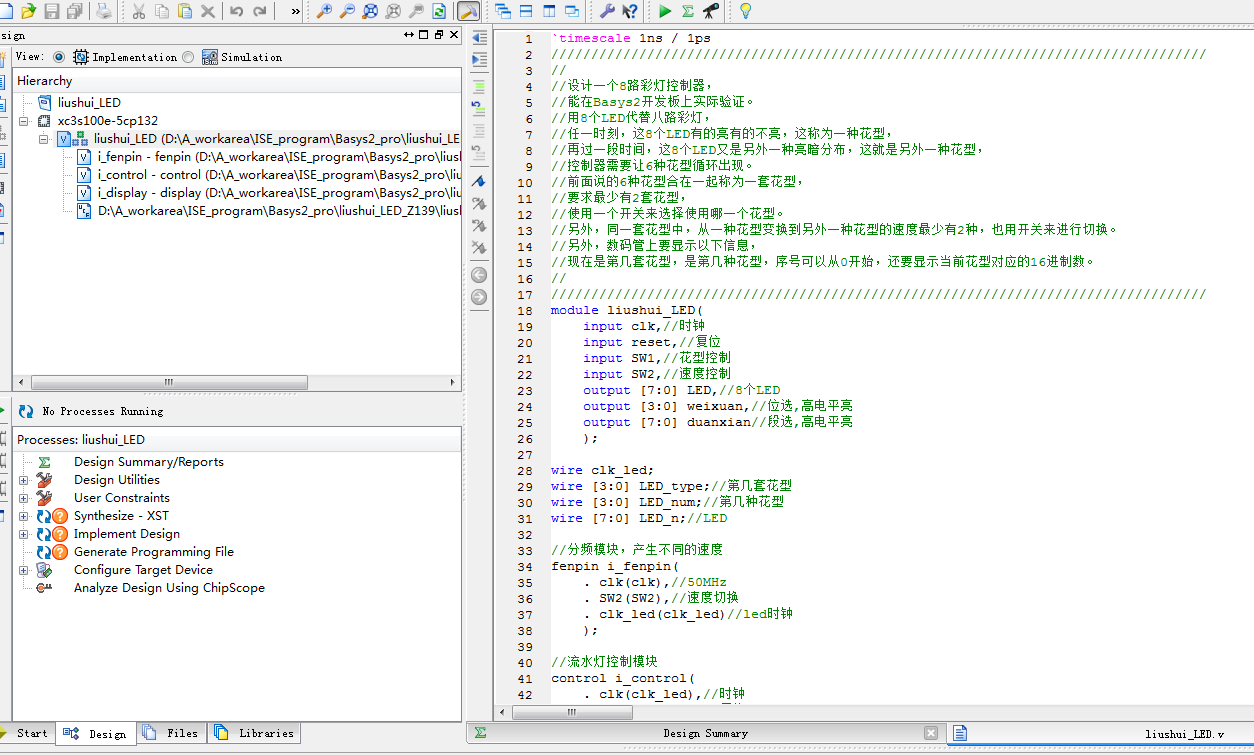Click the Zoom In magnifier icon

pyautogui.click(x=324, y=11)
